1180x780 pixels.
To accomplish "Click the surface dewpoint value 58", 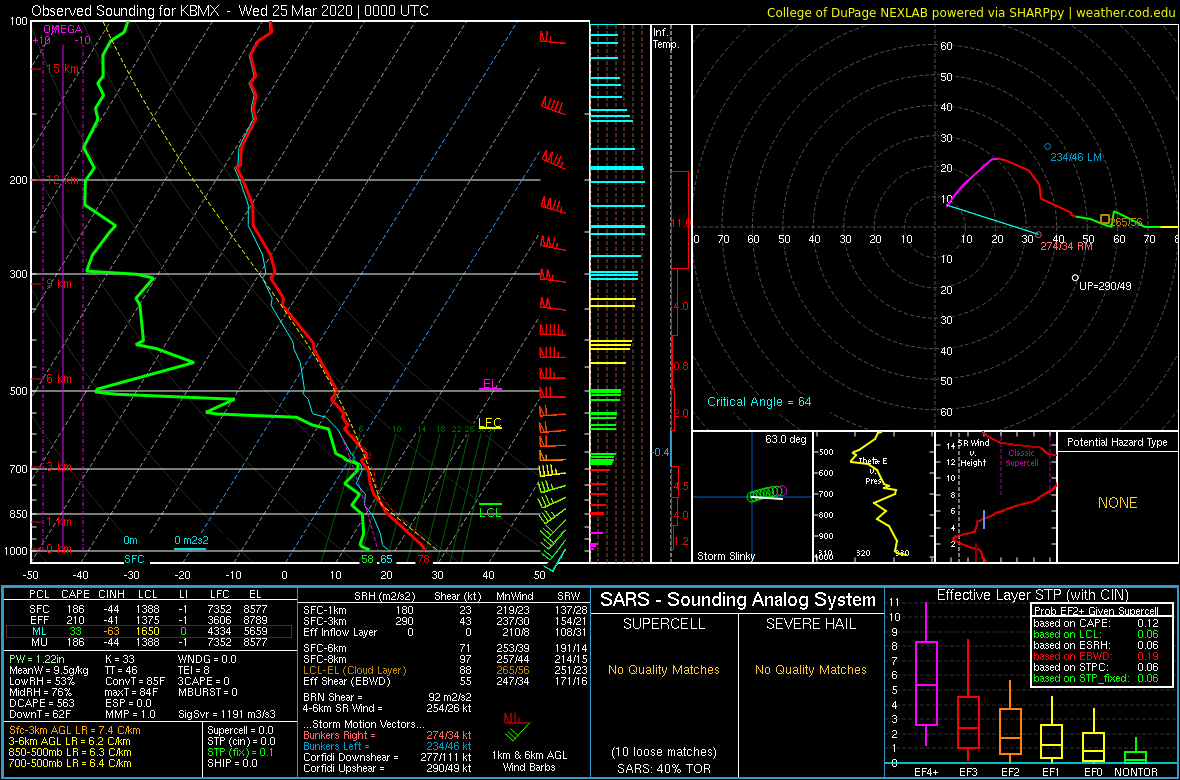I will 367,559.
